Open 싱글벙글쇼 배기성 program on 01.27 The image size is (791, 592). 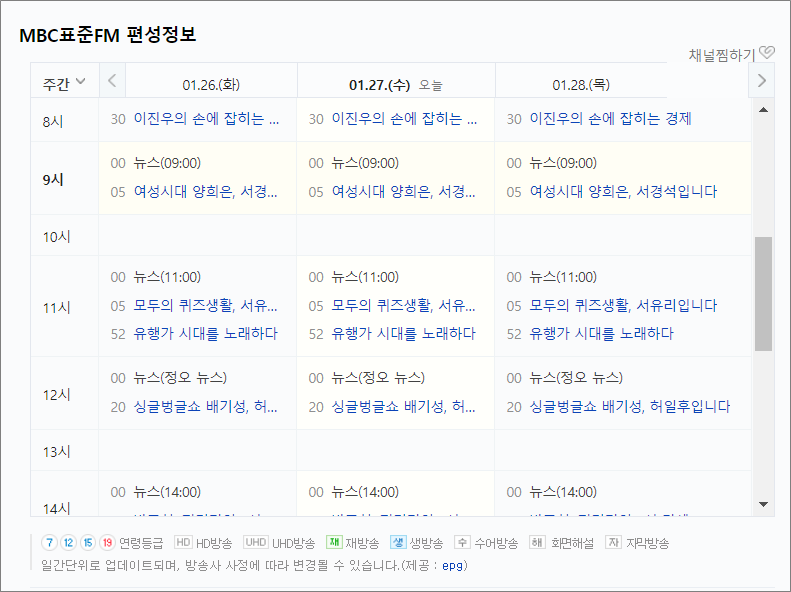[404, 407]
